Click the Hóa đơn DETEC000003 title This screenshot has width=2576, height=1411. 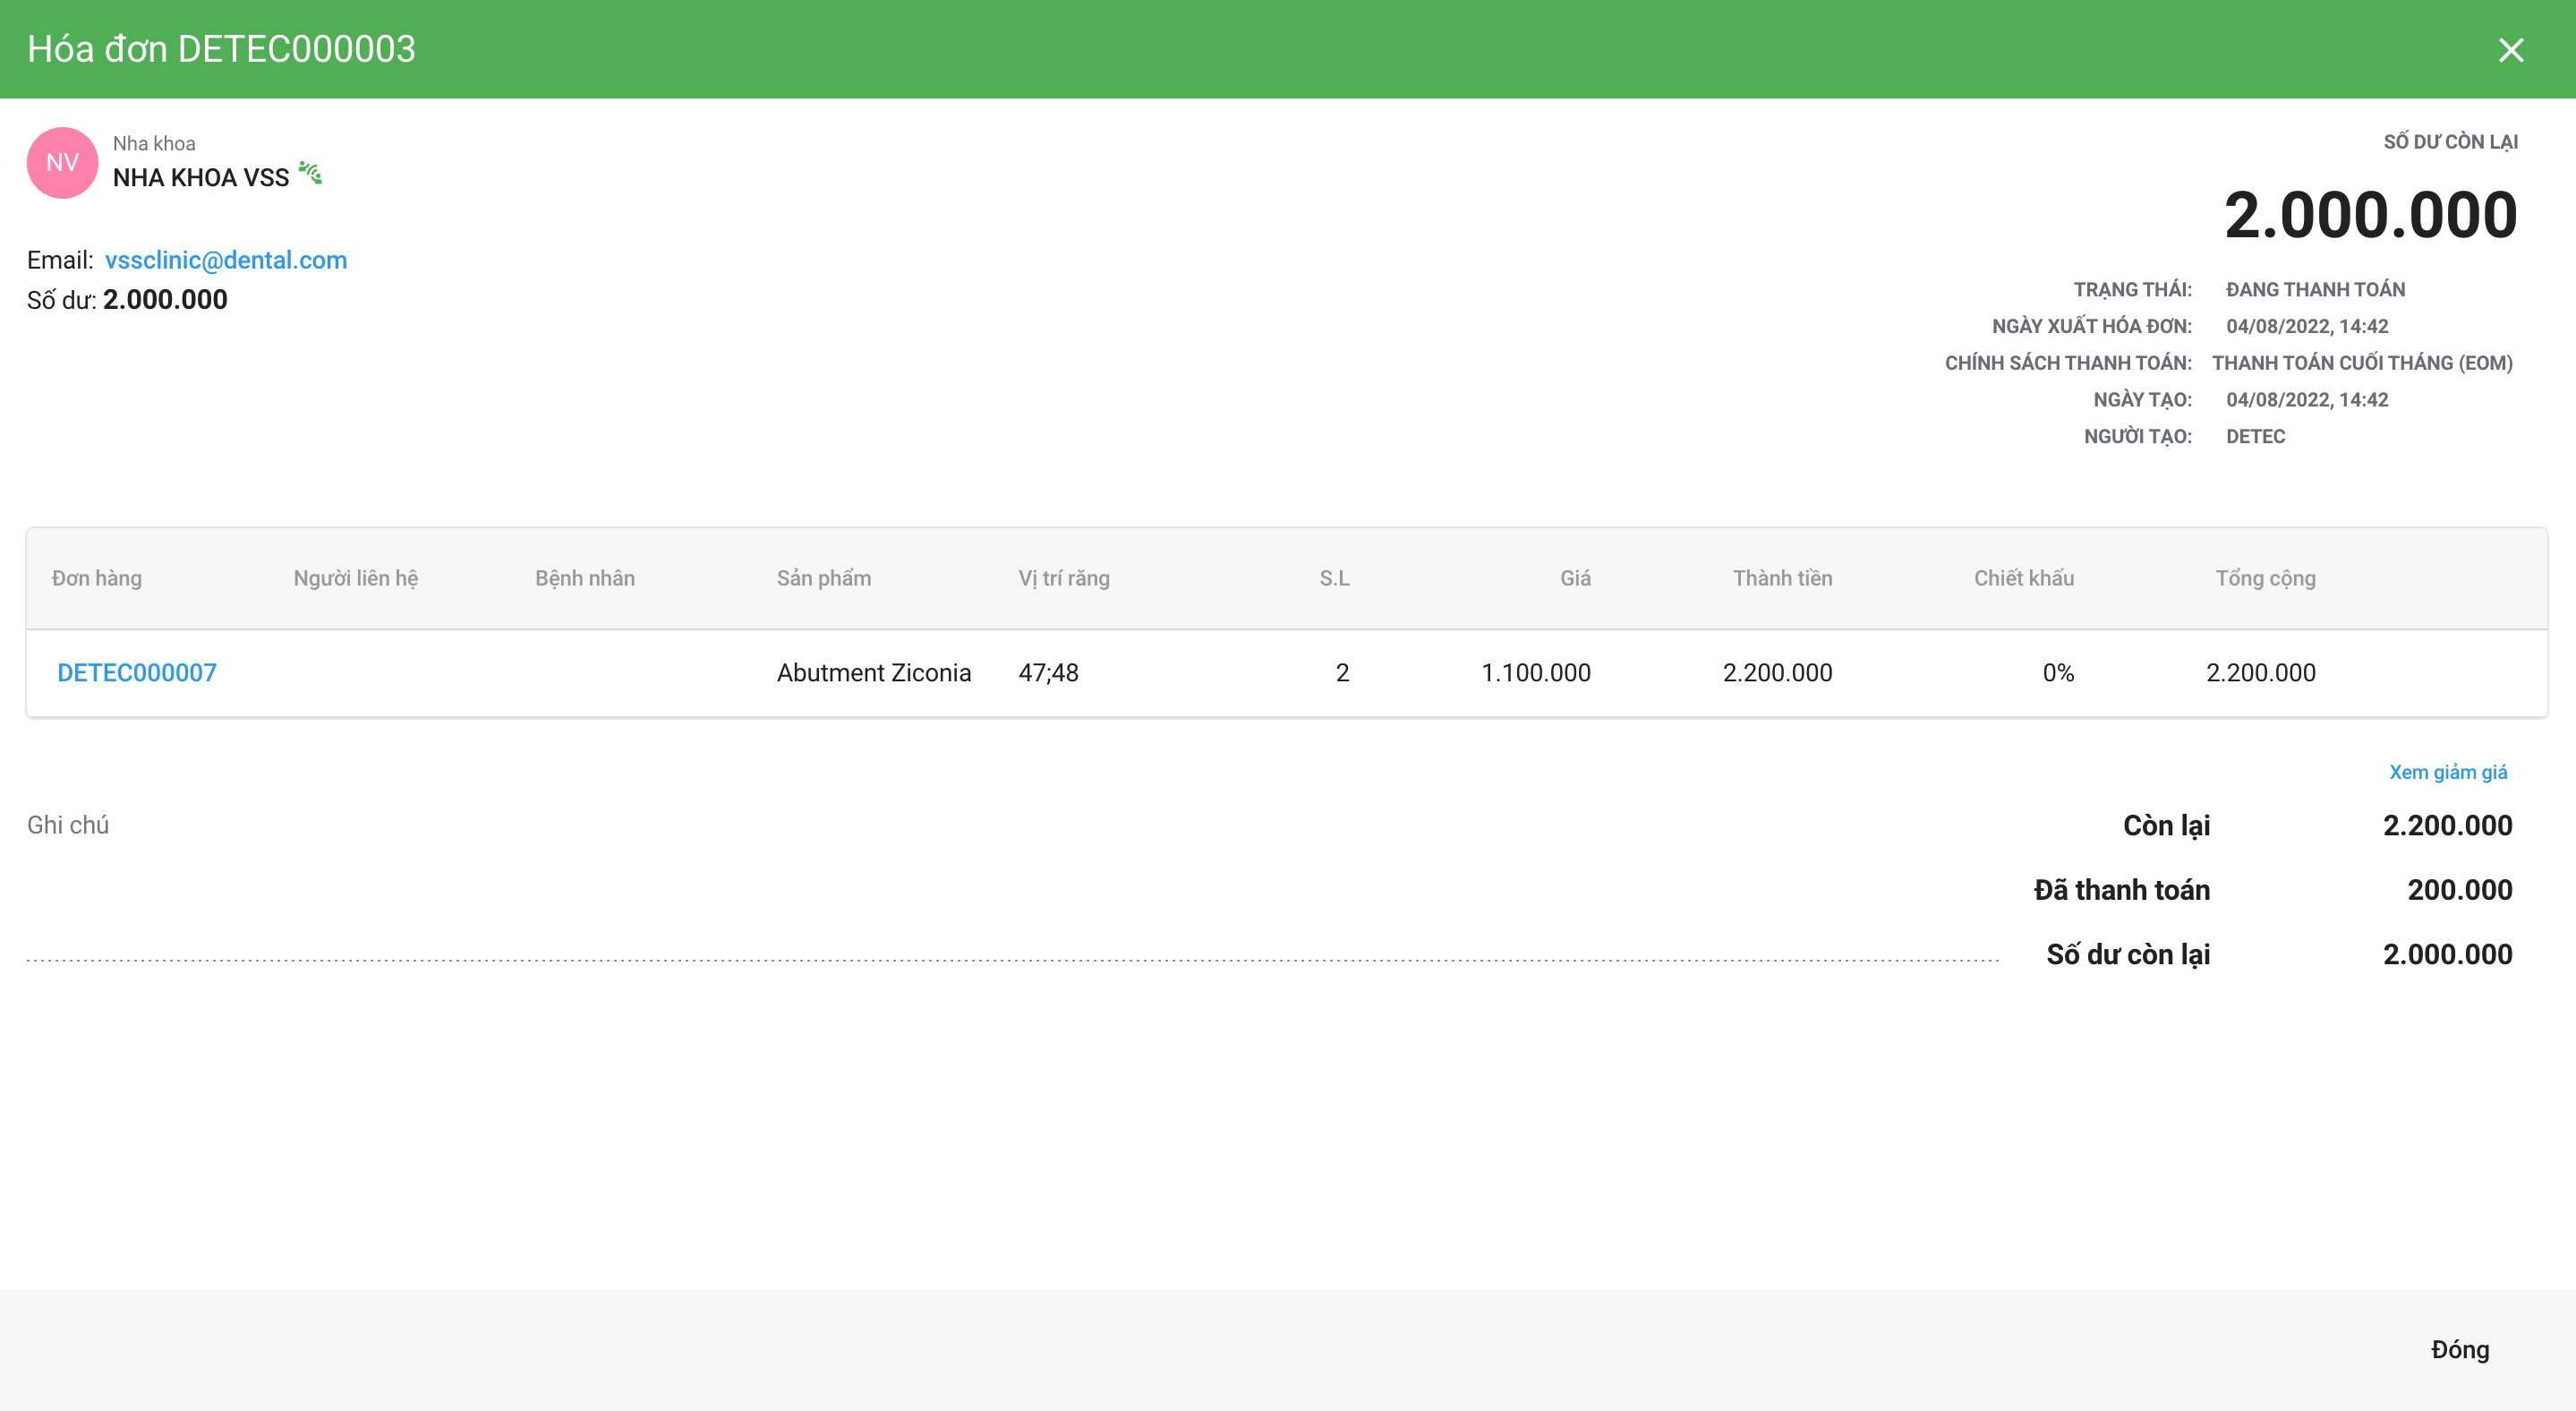coord(221,49)
